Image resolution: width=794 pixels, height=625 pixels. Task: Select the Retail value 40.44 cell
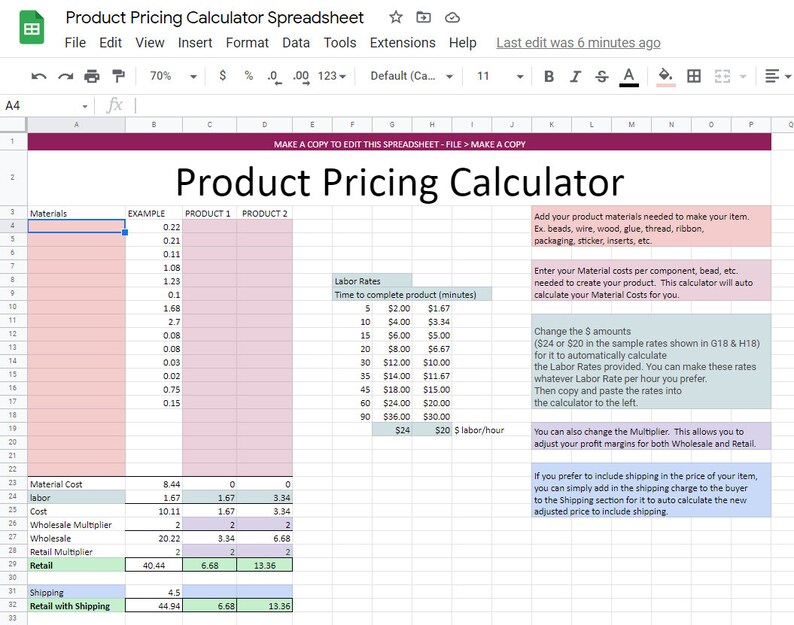tap(154, 565)
